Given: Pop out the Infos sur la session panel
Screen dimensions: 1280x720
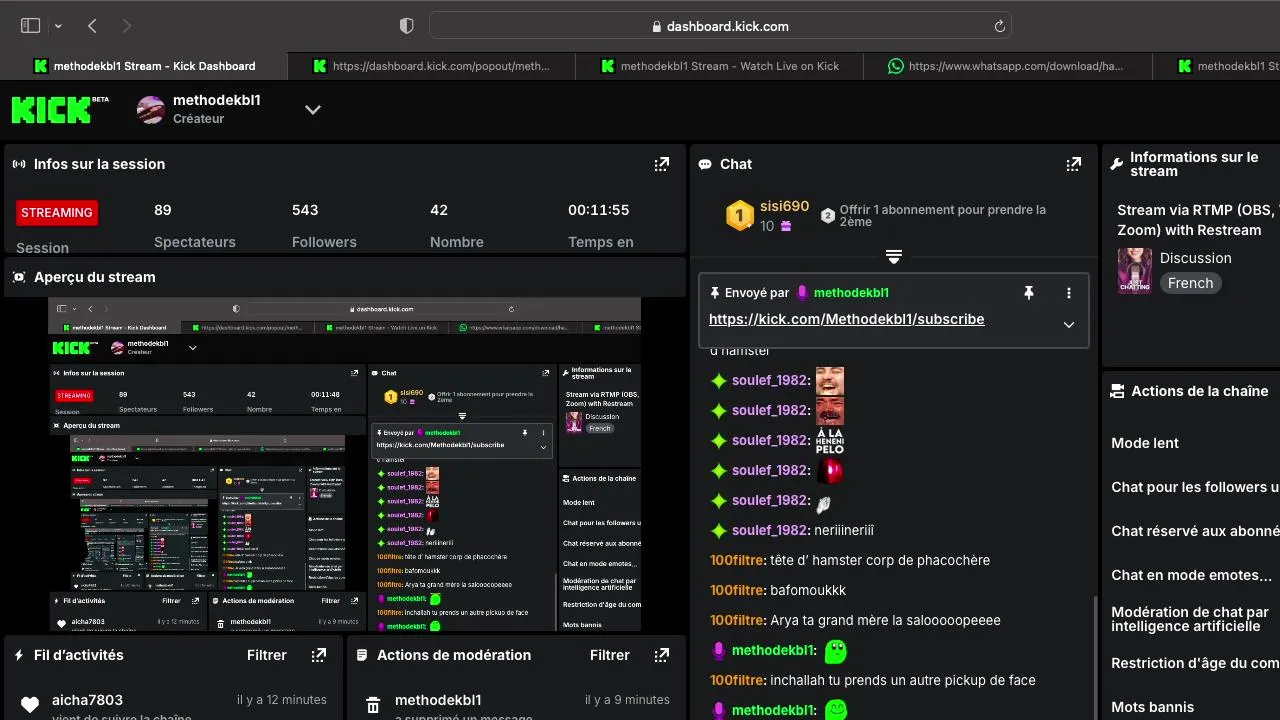Looking at the screenshot, I should (661, 164).
